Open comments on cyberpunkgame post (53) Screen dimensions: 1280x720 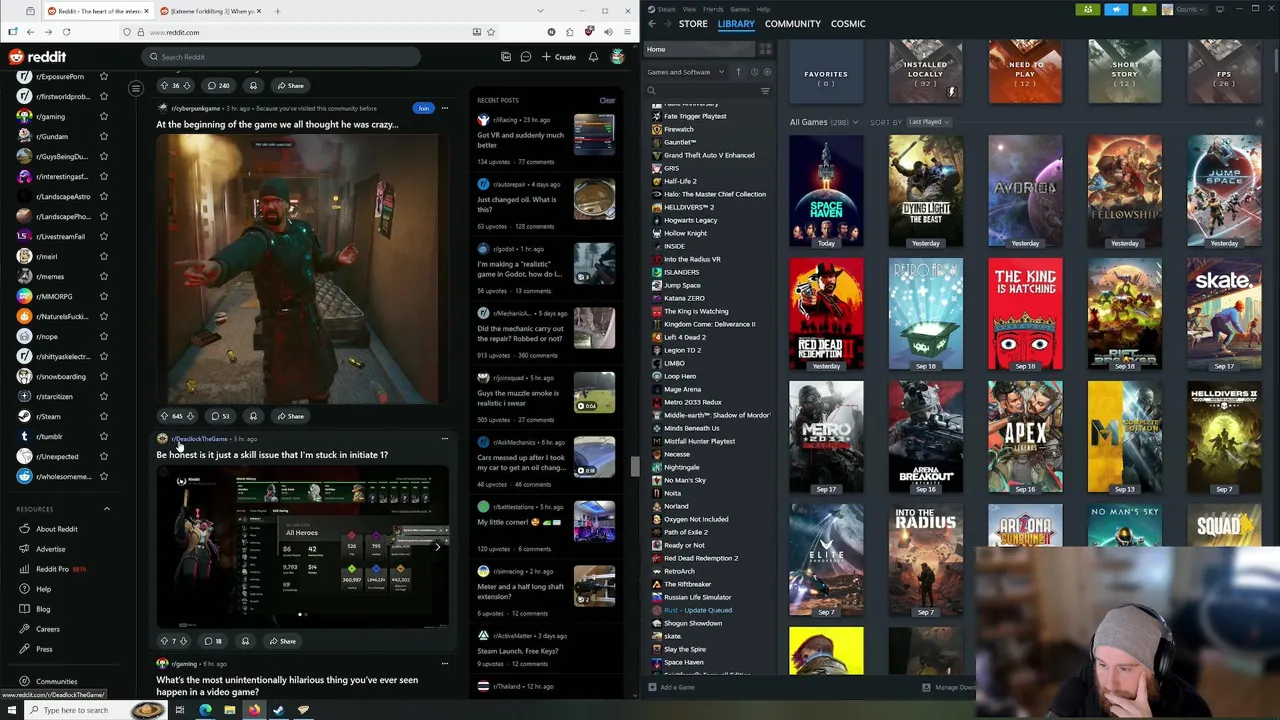[x=219, y=416]
